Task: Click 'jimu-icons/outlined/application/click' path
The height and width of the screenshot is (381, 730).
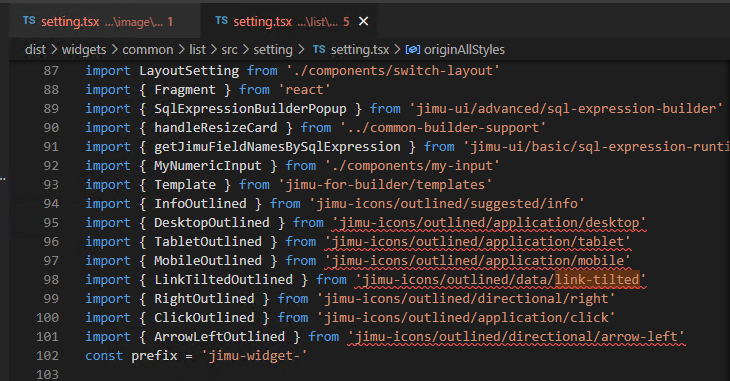Action: (466, 318)
